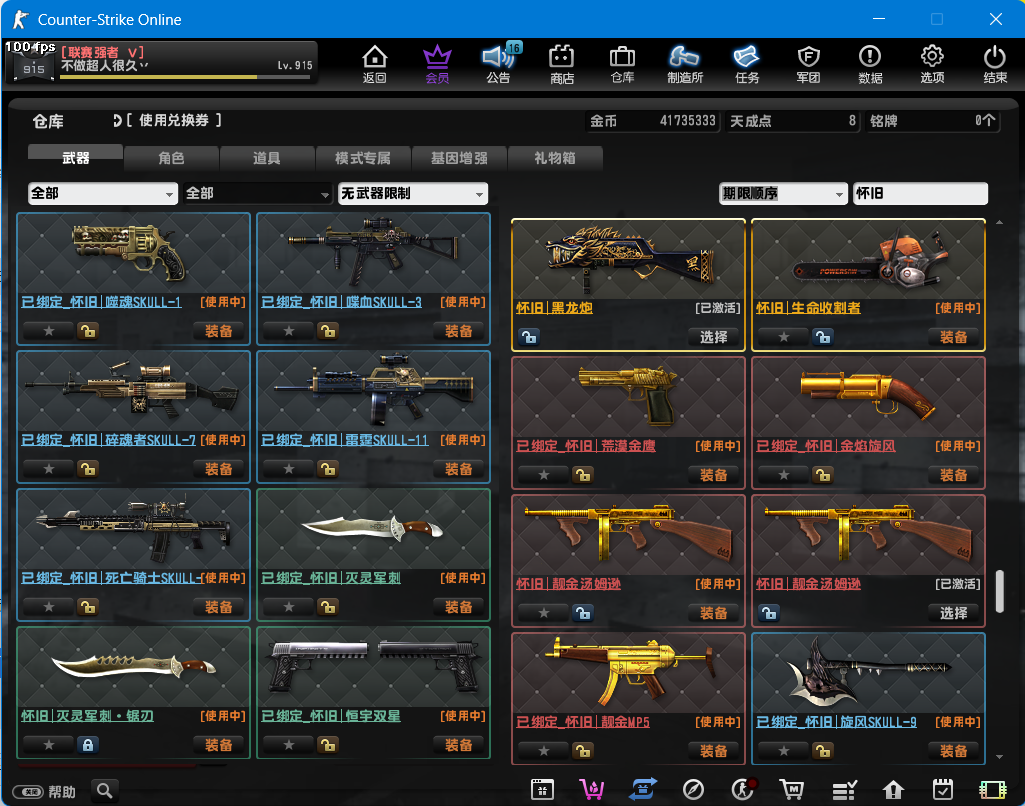Open the blue gift exchange arrows icon
Image resolution: width=1025 pixels, height=806 pixels.
coord(643,790)
